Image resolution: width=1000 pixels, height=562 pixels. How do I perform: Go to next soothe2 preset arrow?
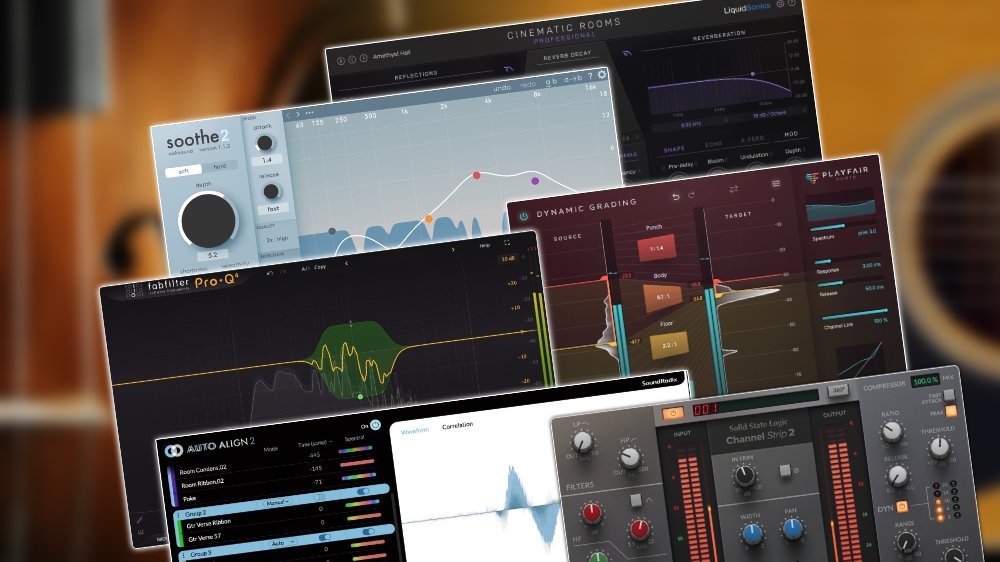click(x=297, y=114)
